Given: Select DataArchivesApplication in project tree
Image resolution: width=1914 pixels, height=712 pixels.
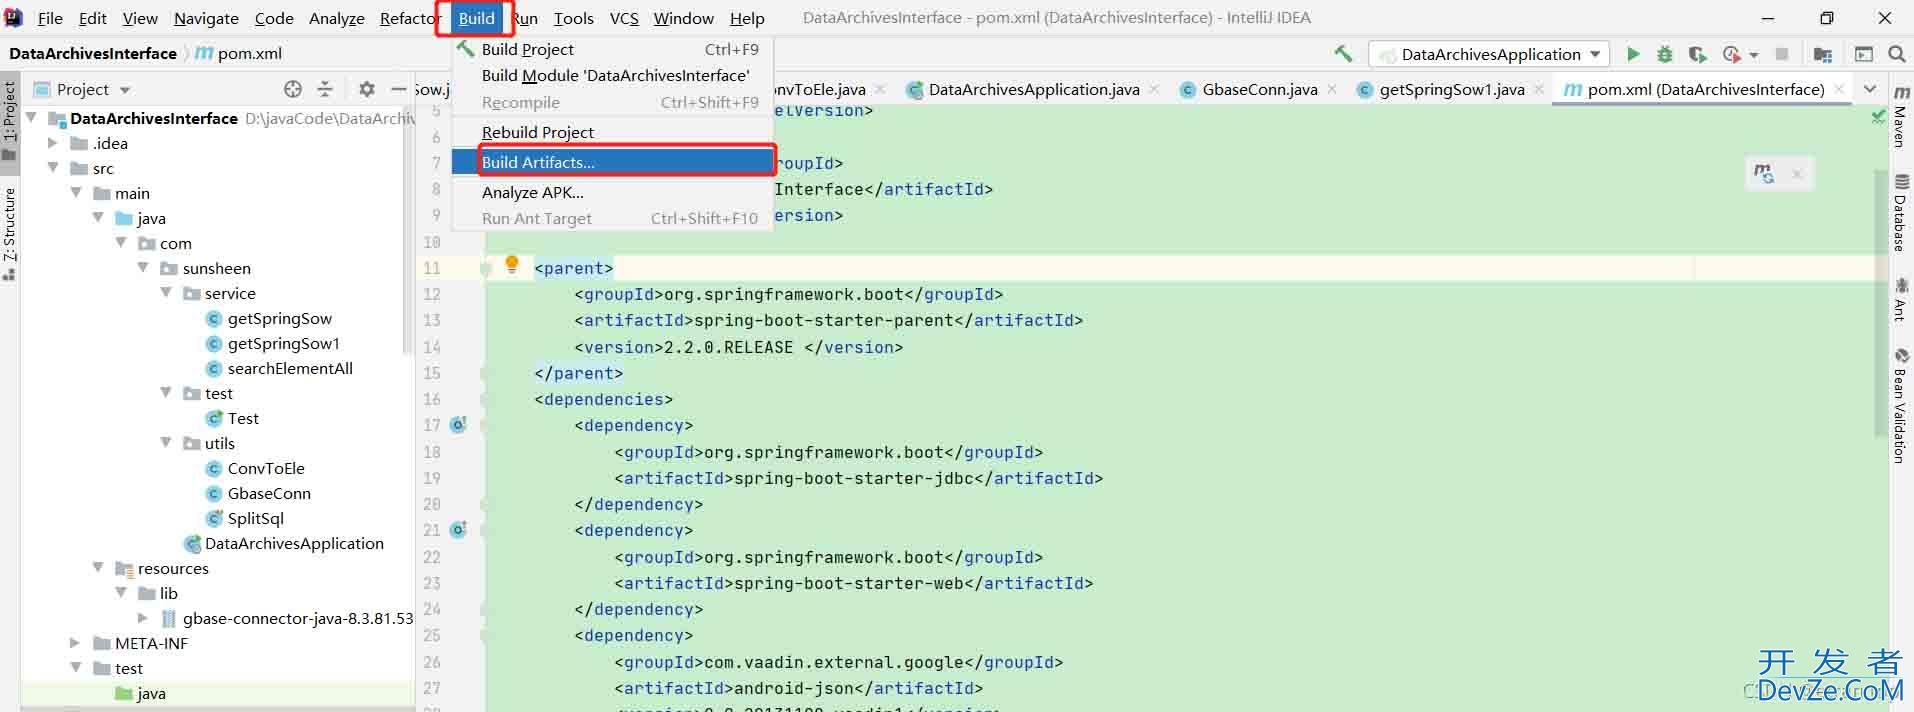Looking at the screenshot, I should point(294,543).
